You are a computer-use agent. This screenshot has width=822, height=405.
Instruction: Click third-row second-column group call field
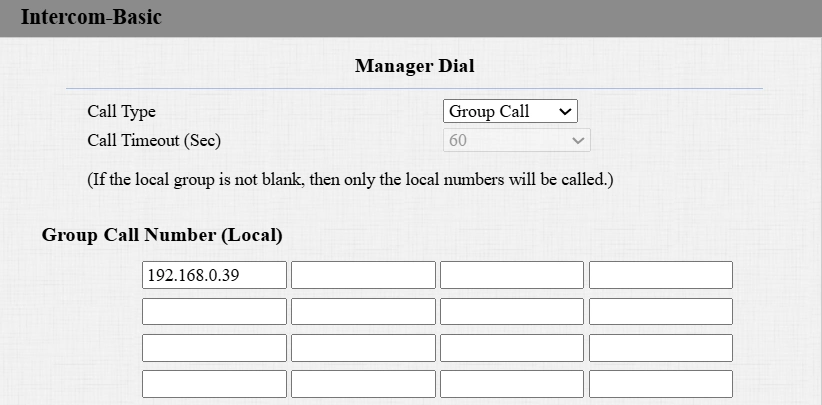pyautogui.click(x=363, y=348)
